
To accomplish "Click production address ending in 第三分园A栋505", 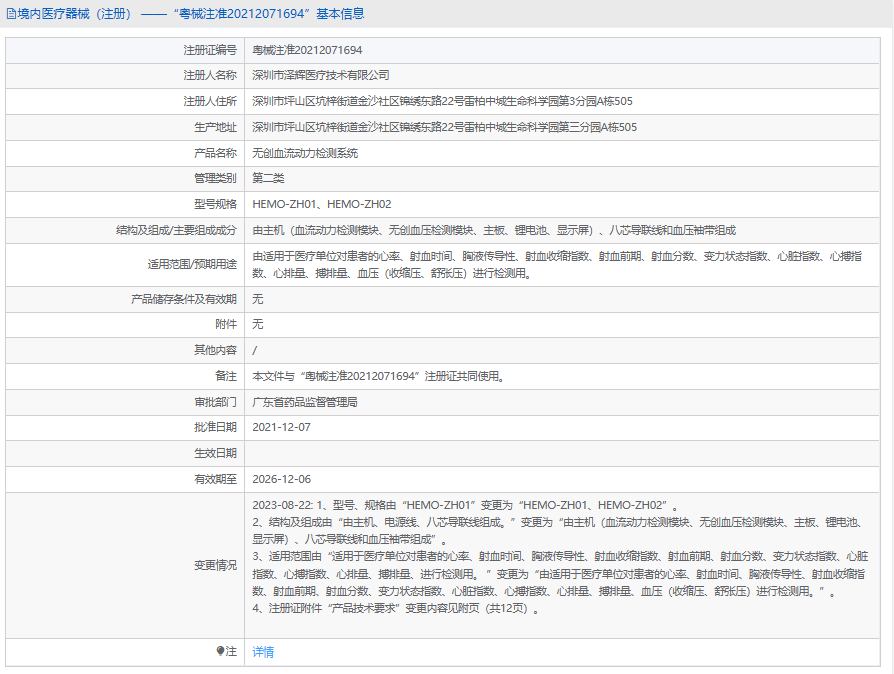I will pos(445,127).
